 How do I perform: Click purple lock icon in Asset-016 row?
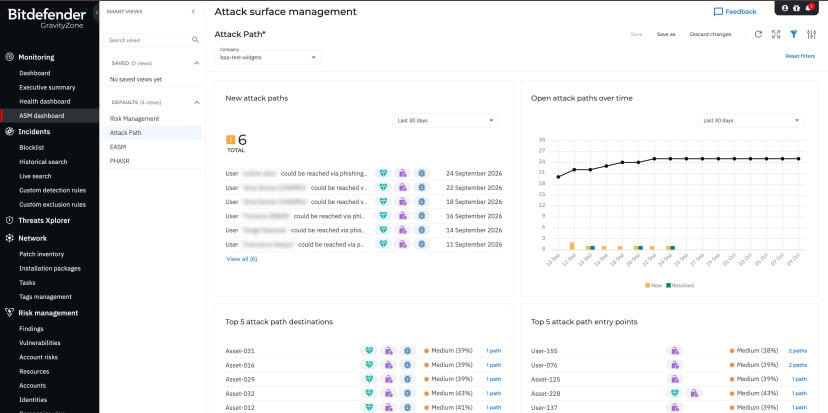pos(388,365)
